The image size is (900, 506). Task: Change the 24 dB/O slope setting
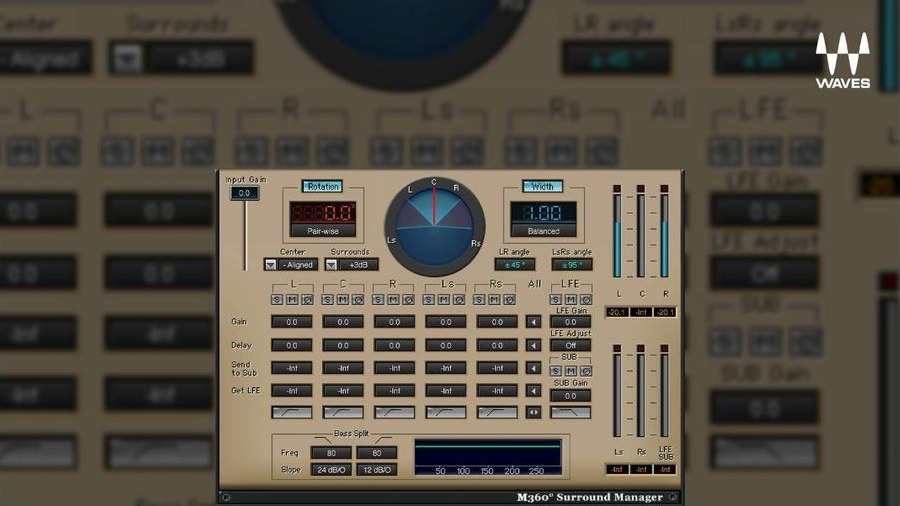pyautogui.click(x=331, y=469)
